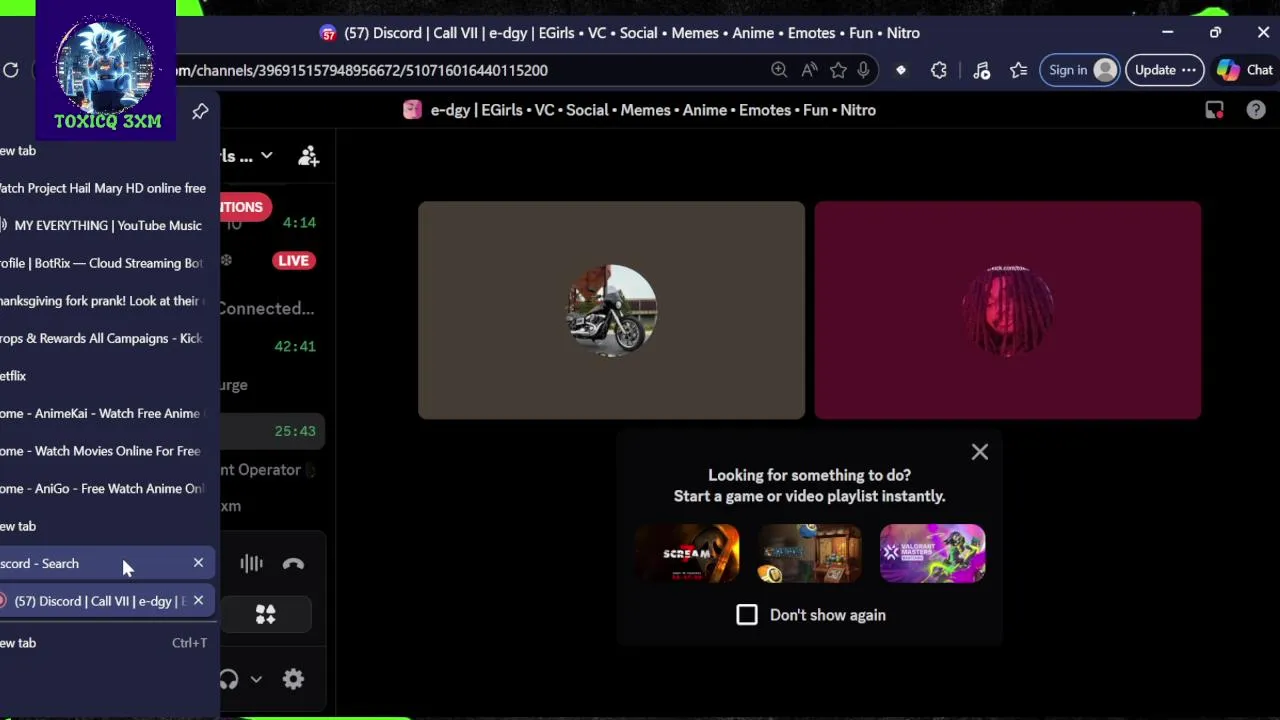Pin the vertical tabs pane

[x=200, y=112]
